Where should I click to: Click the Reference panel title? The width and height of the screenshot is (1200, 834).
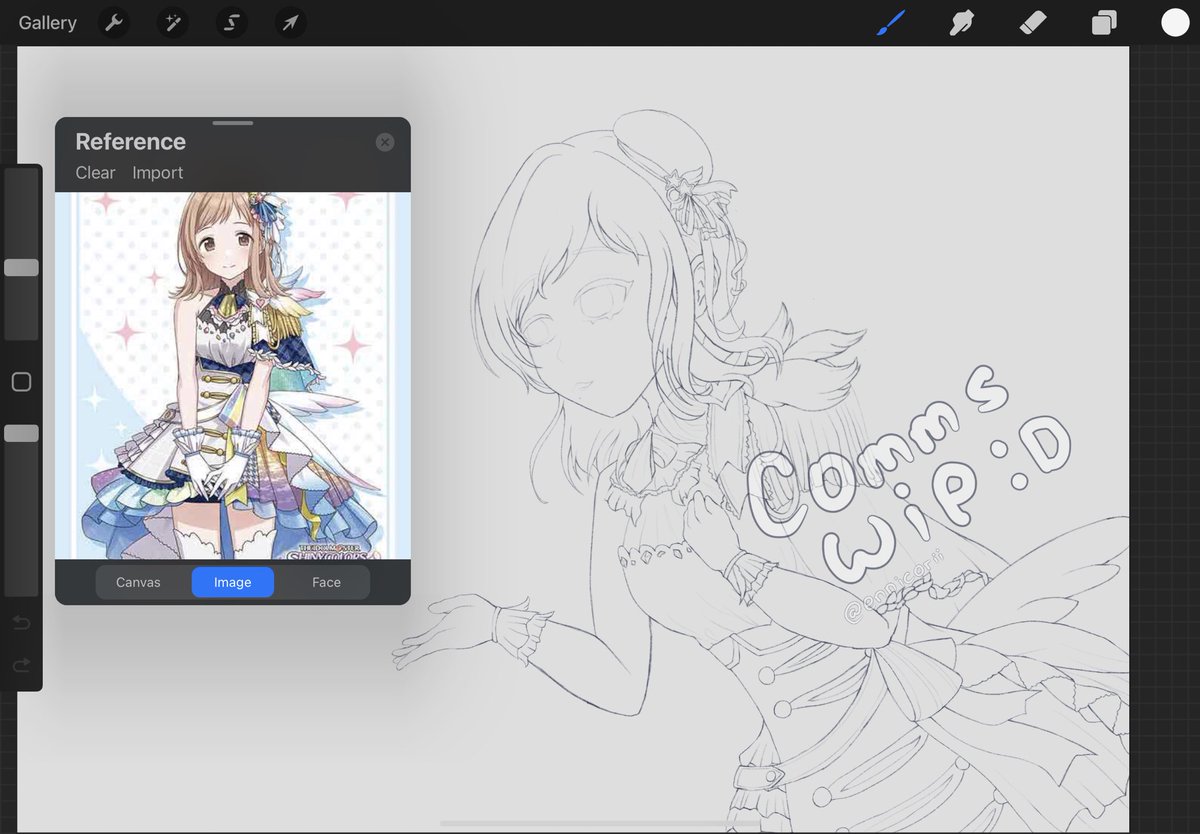(130, 142)
